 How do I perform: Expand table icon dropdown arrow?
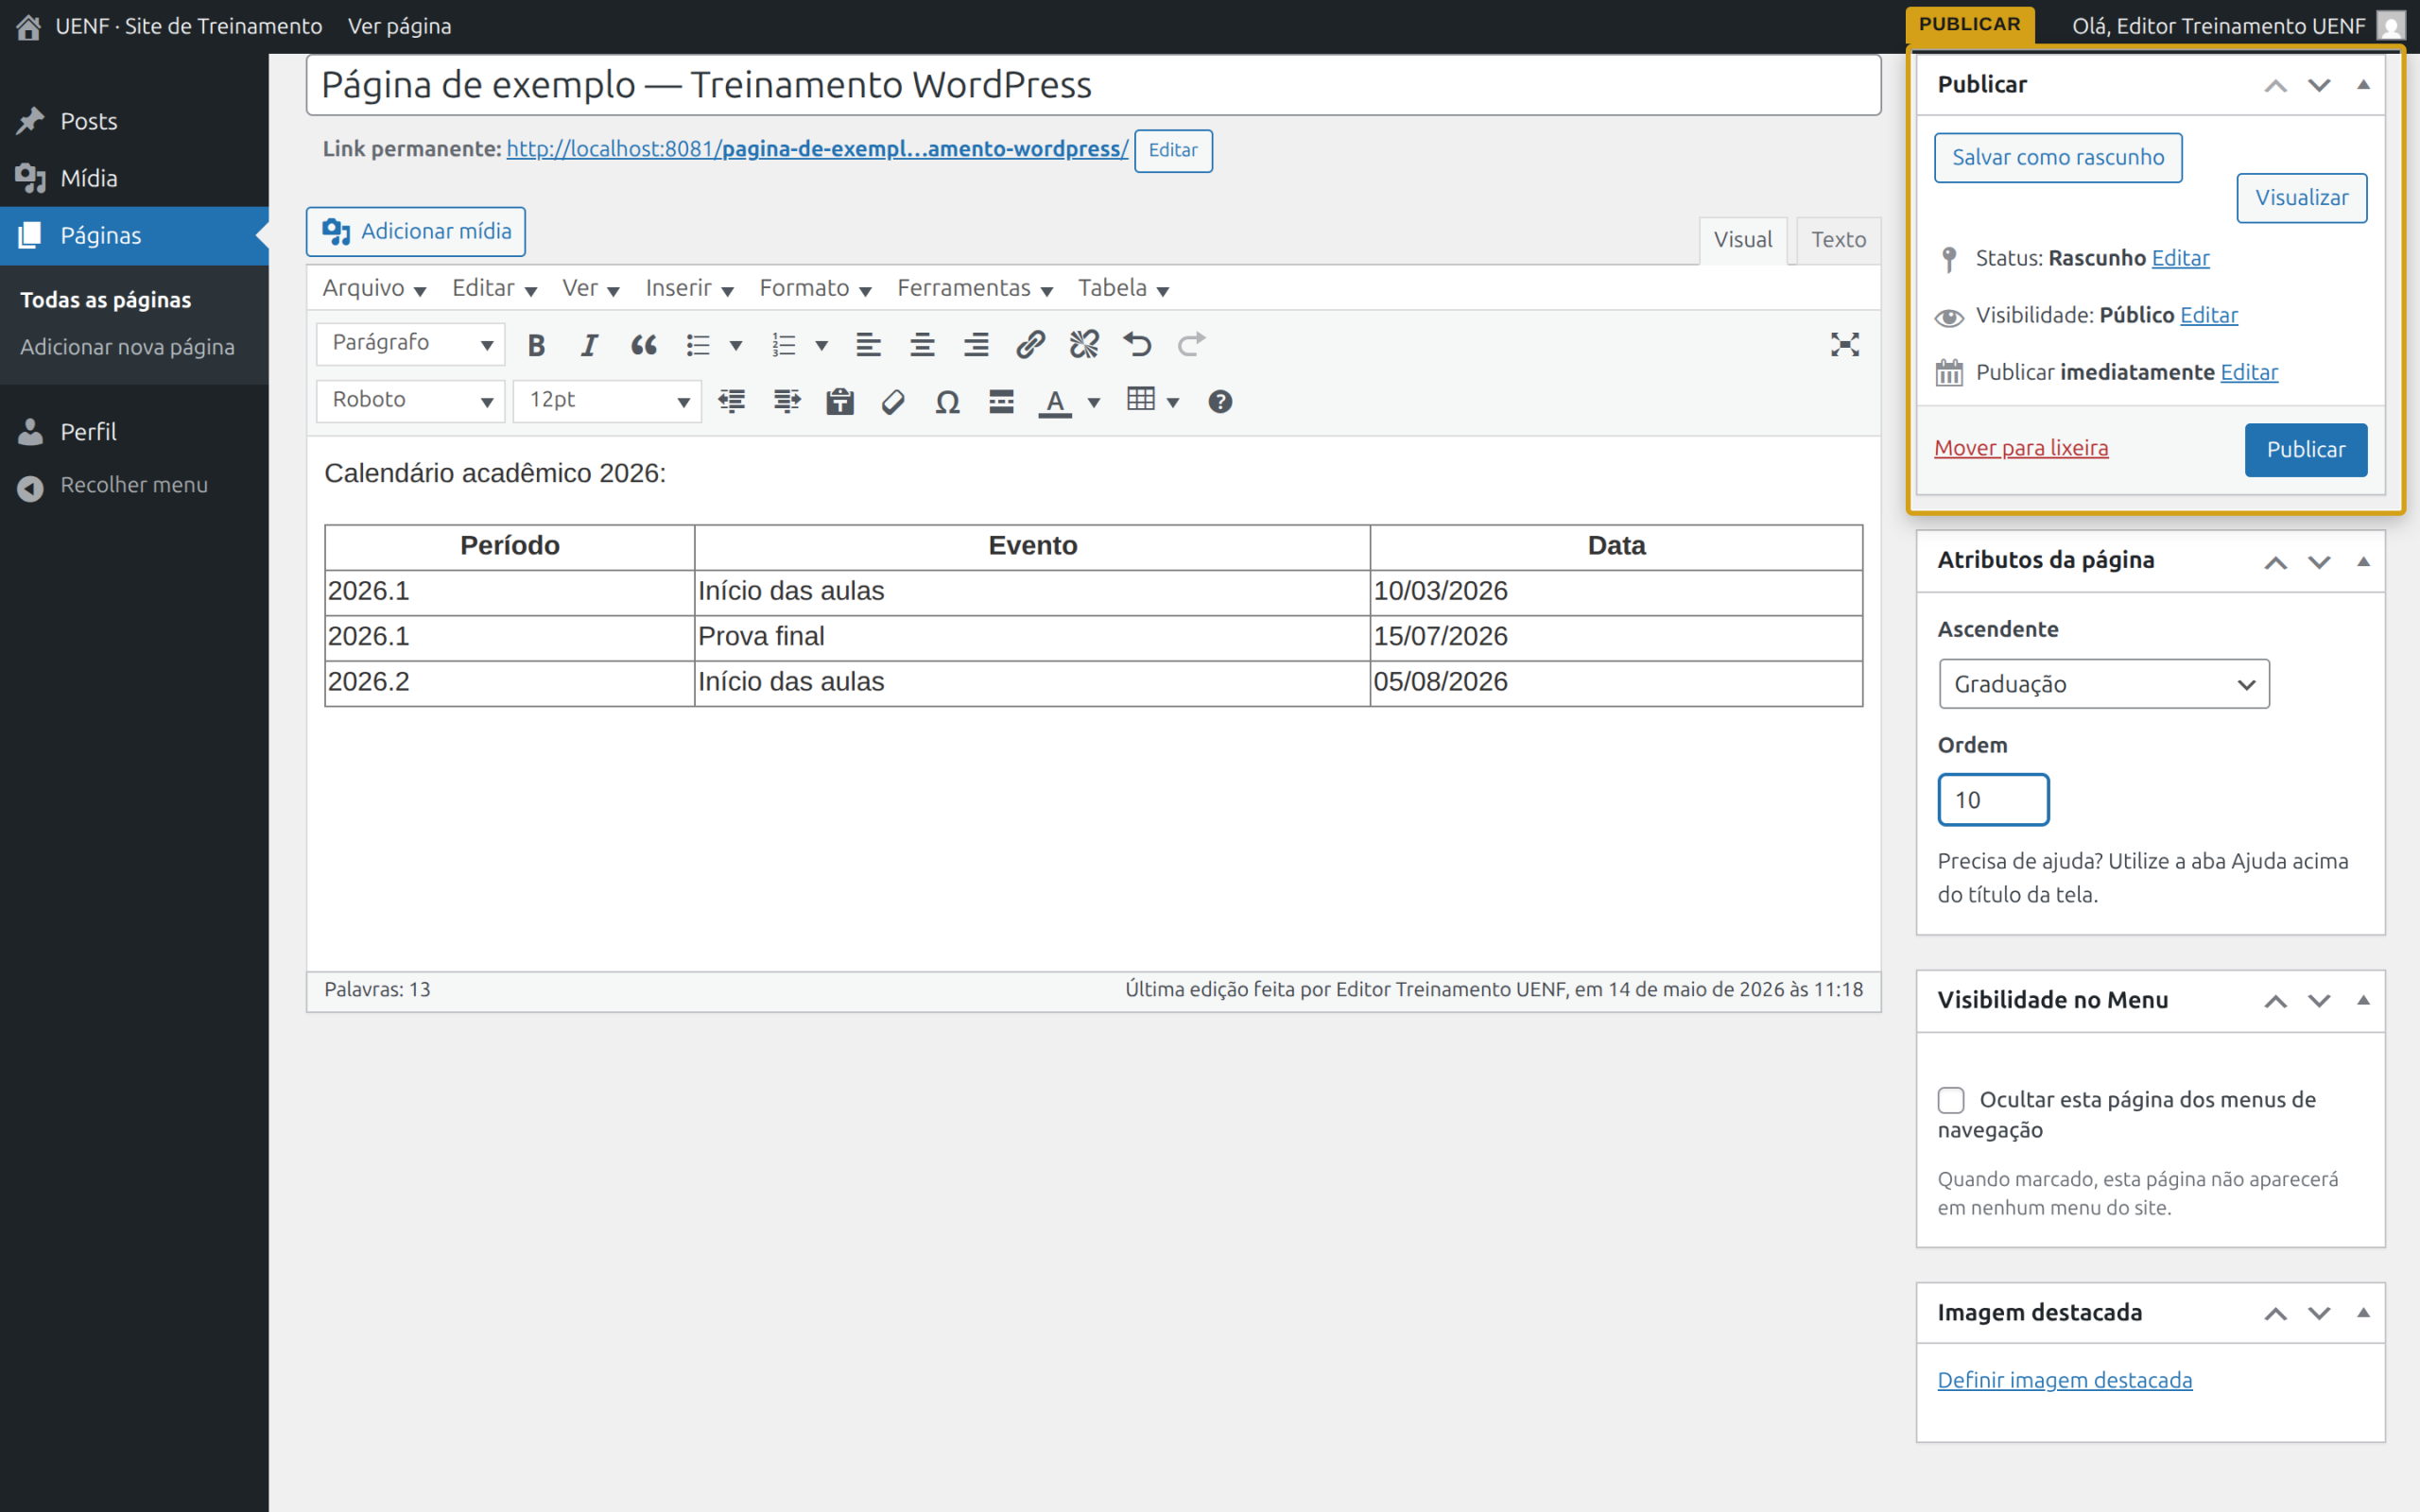1174,403
